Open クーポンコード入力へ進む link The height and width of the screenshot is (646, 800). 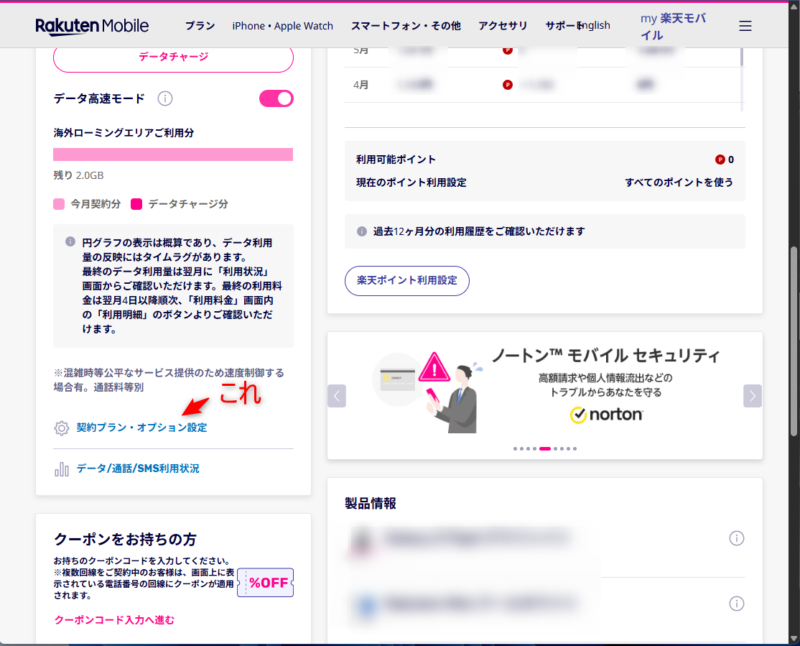click(114, 620)
